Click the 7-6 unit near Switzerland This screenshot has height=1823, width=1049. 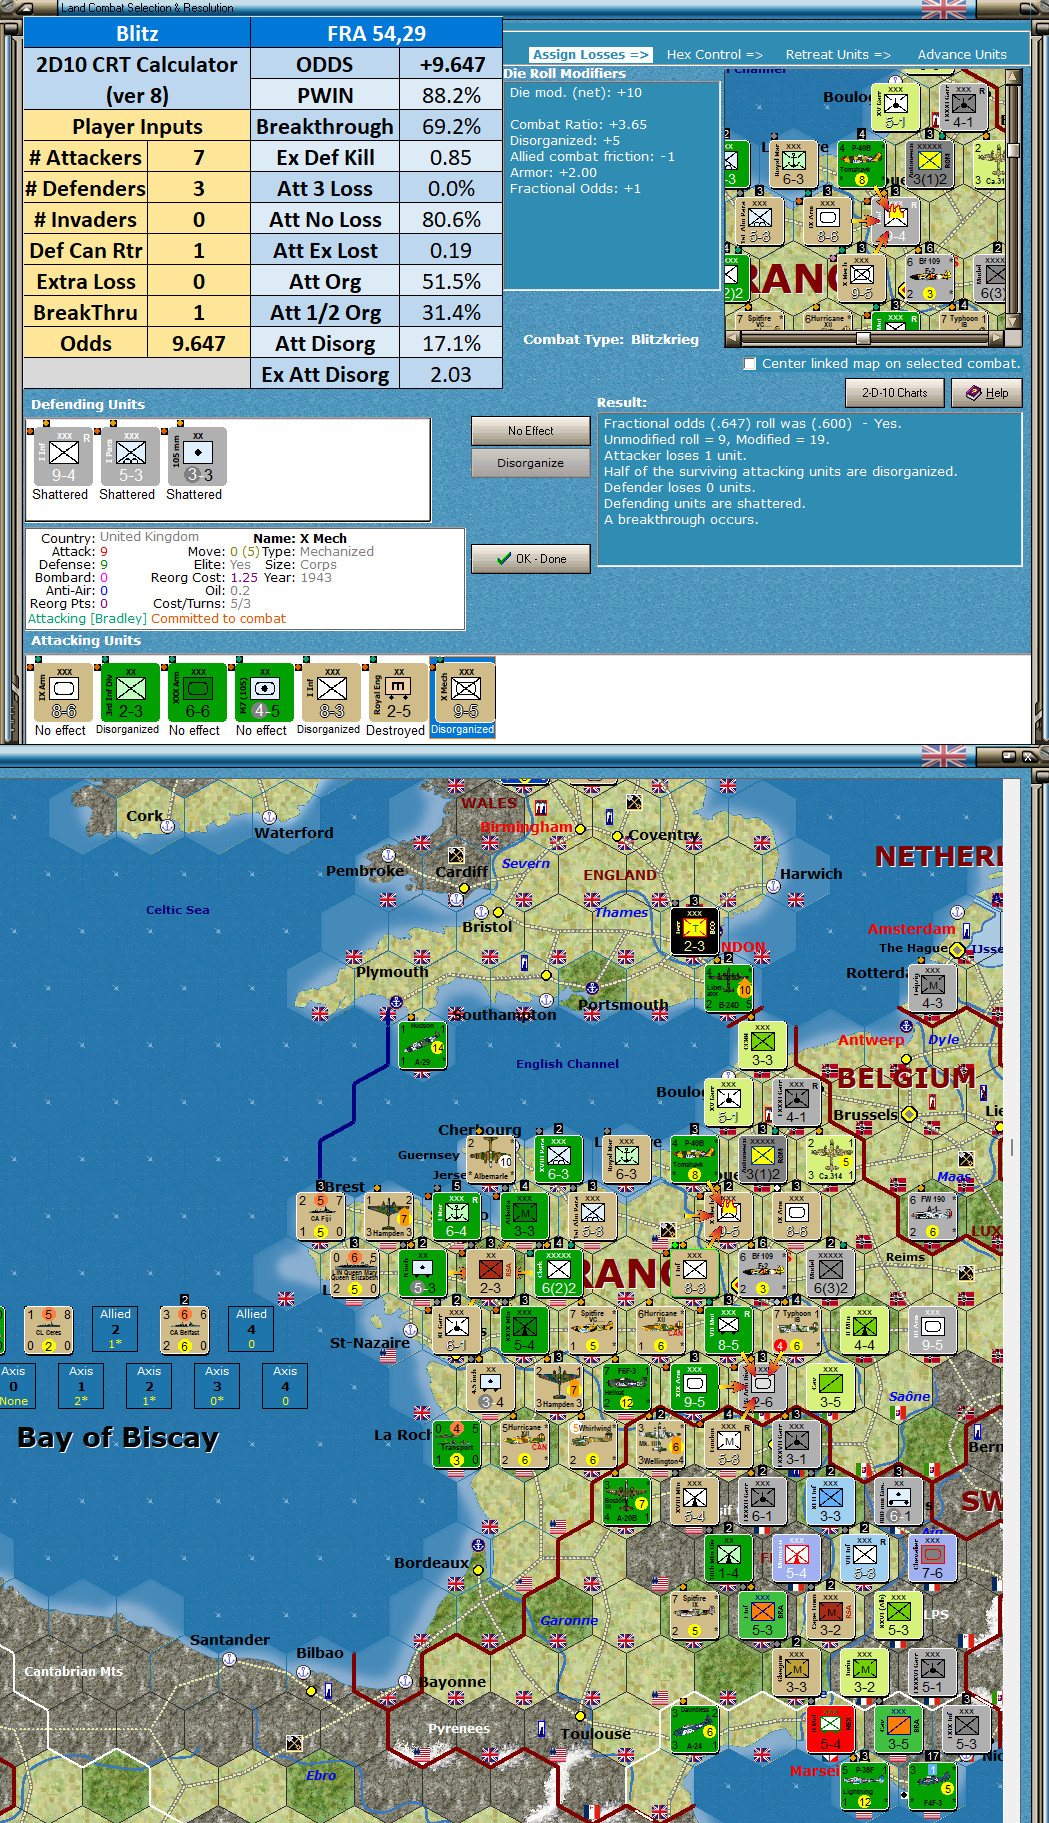click(932, 1558)
